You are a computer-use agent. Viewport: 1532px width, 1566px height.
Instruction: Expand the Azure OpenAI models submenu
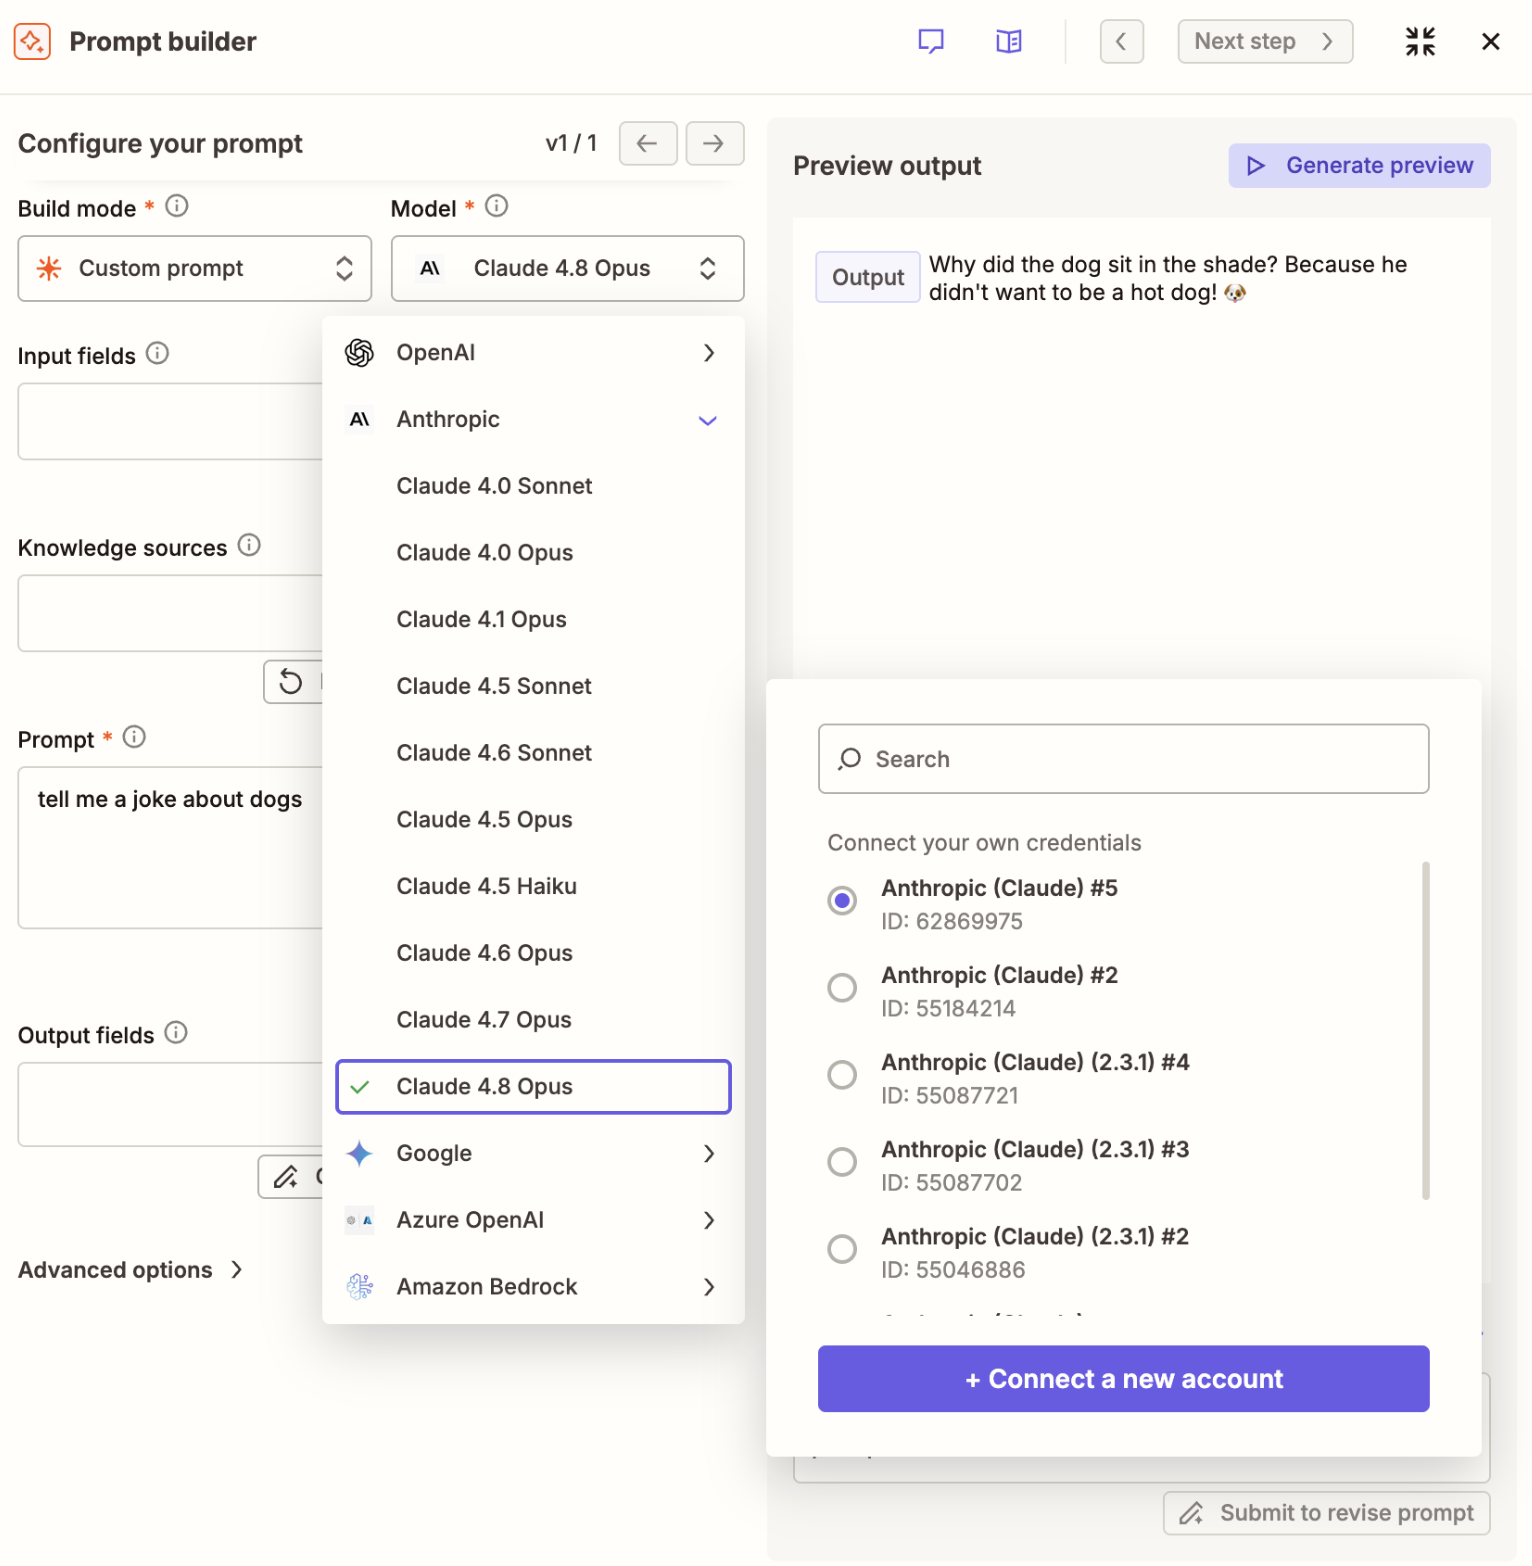[x=533, y=1220]
